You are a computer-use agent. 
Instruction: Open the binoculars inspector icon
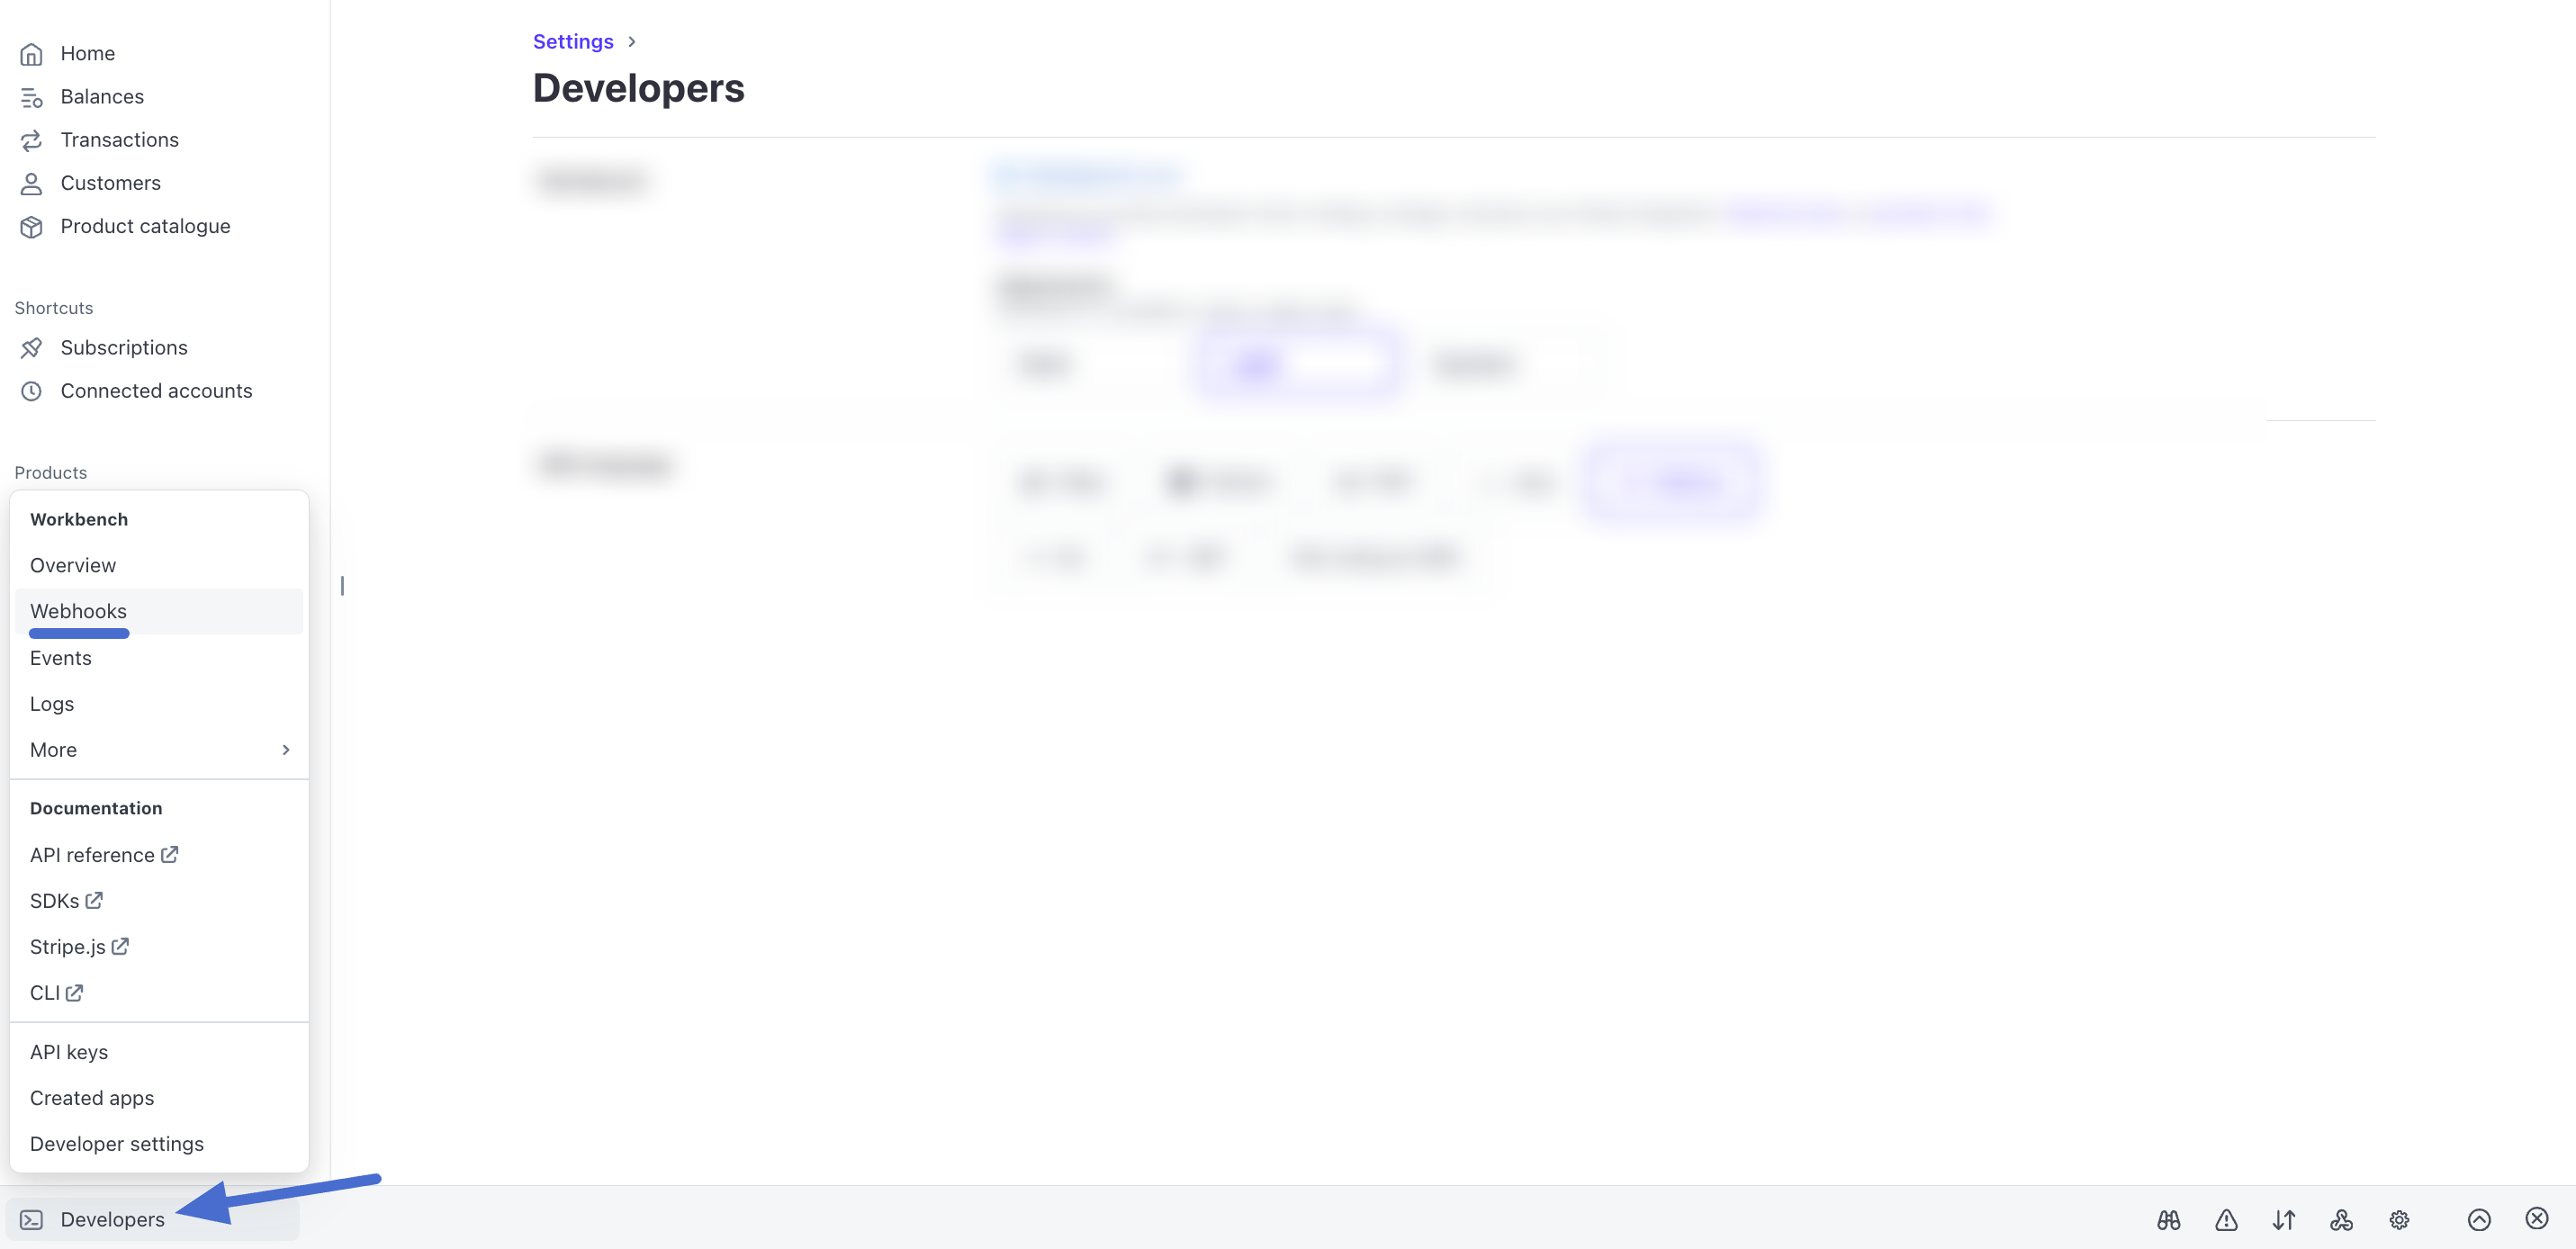tap(2168, 1219)
